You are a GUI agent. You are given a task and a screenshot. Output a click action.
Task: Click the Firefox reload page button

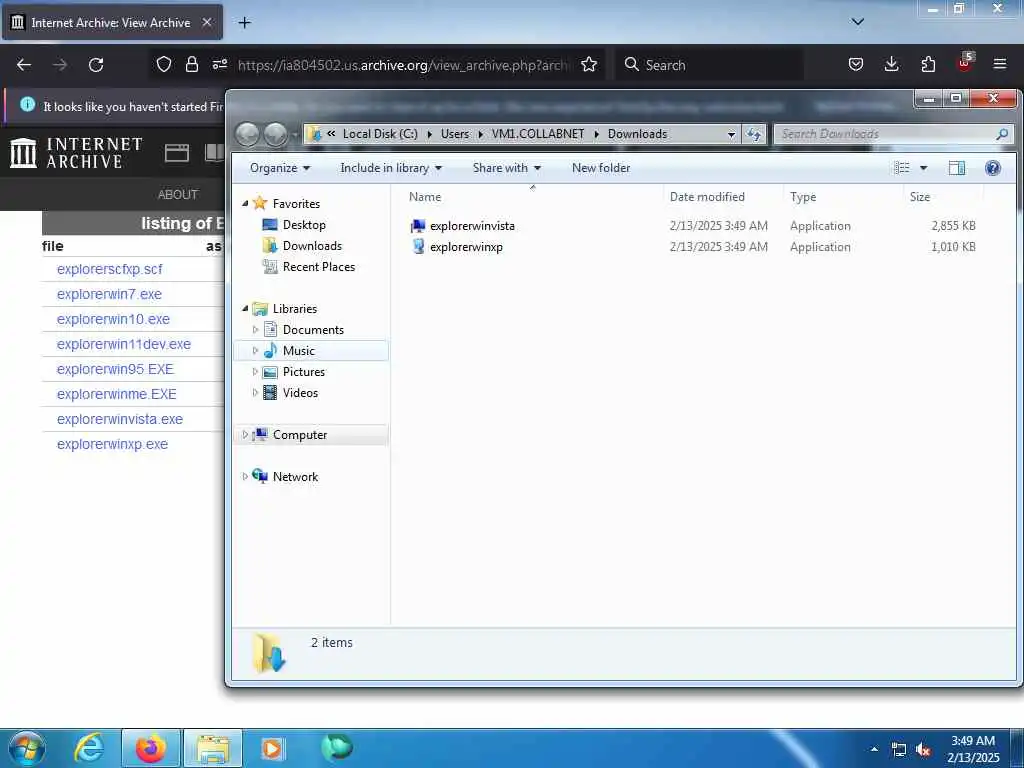coord(96,65)
